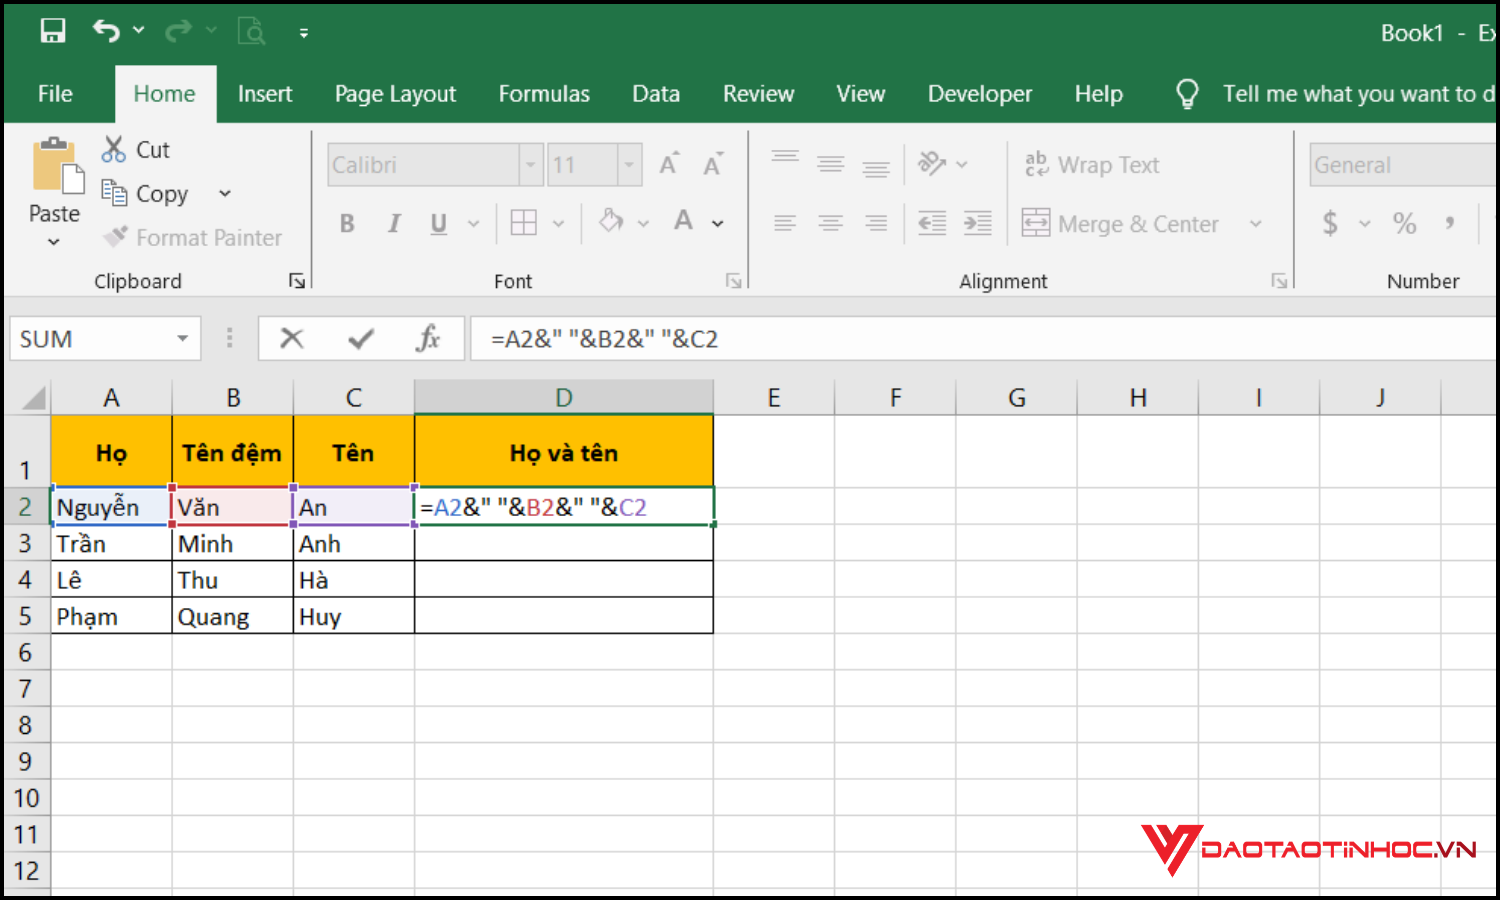The width and height of the screenshot is (1500, 900).
Task: Cancel formula entry with the X icon
Action: [291, 339]
